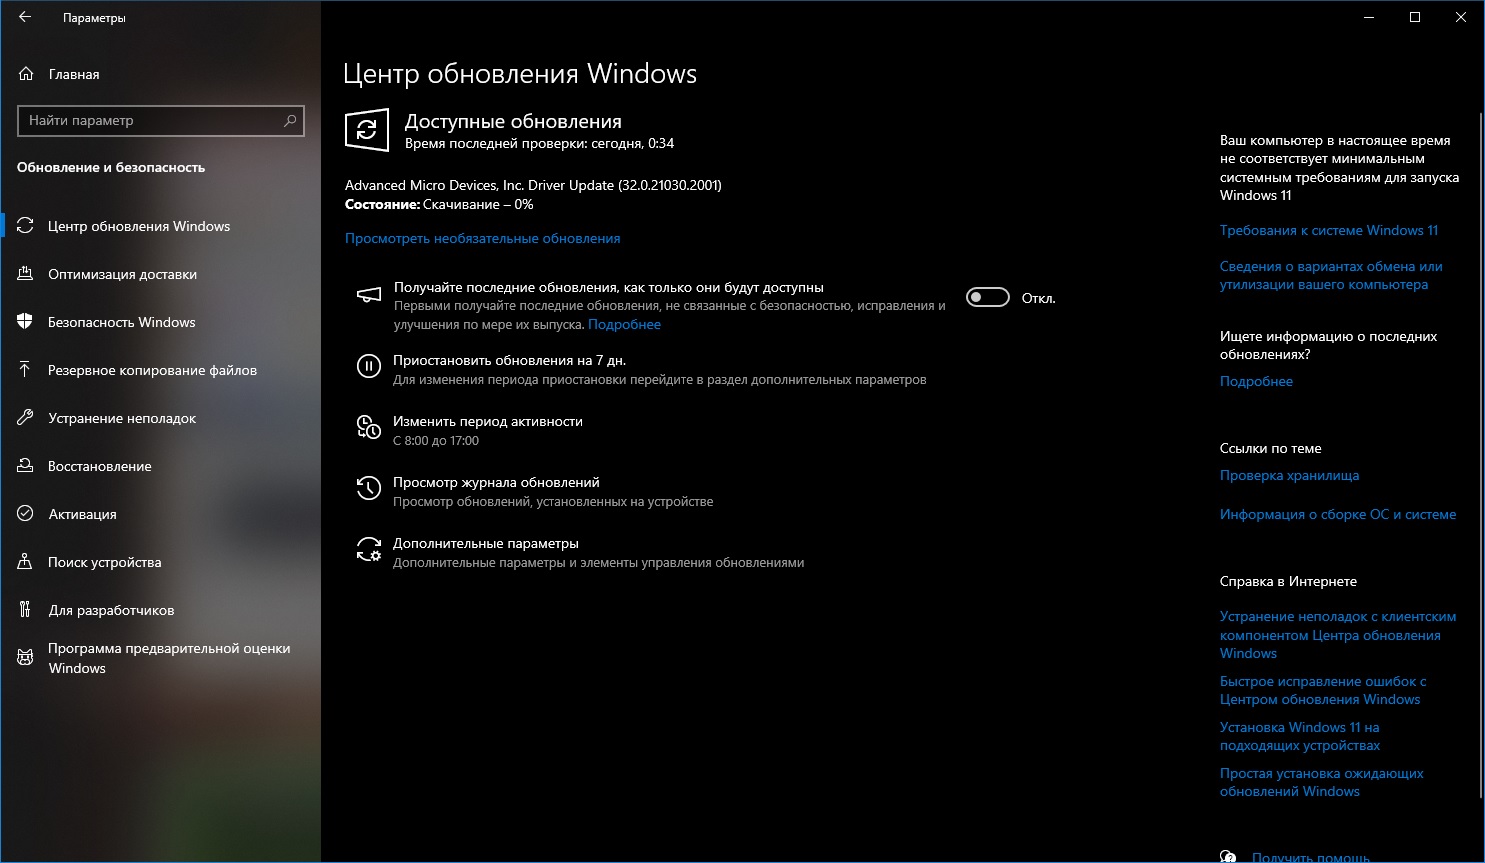Open 'Информация о сборке ОС и системе' link
The image size is (1485, 863).
click(1338, 514)
